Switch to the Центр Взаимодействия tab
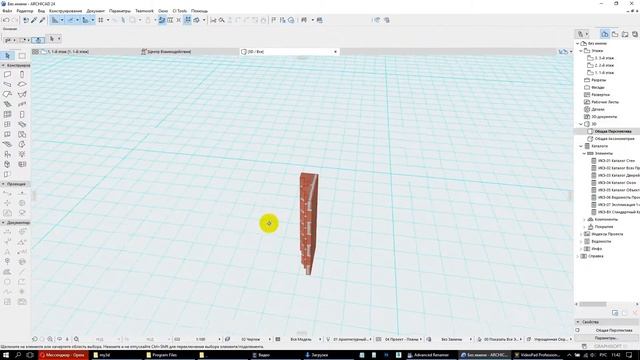Image resolution: width=640 pixels, height=360 pixels. coord(168,52)
